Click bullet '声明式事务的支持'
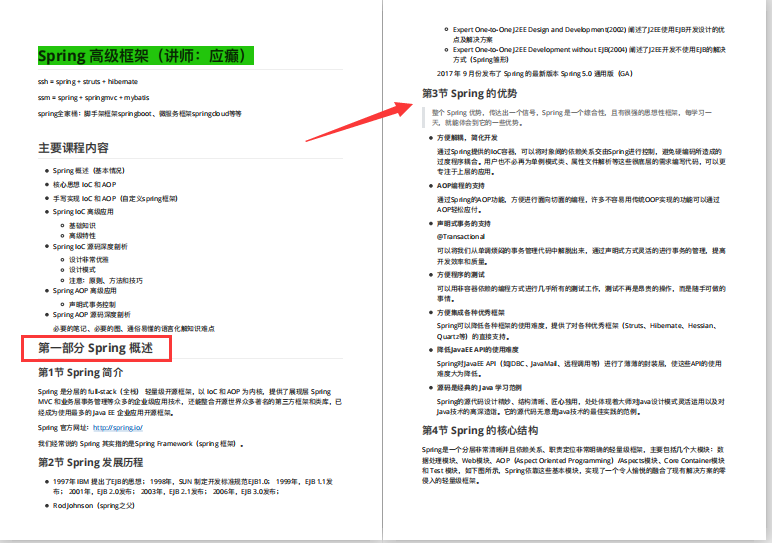 point(464,224)
